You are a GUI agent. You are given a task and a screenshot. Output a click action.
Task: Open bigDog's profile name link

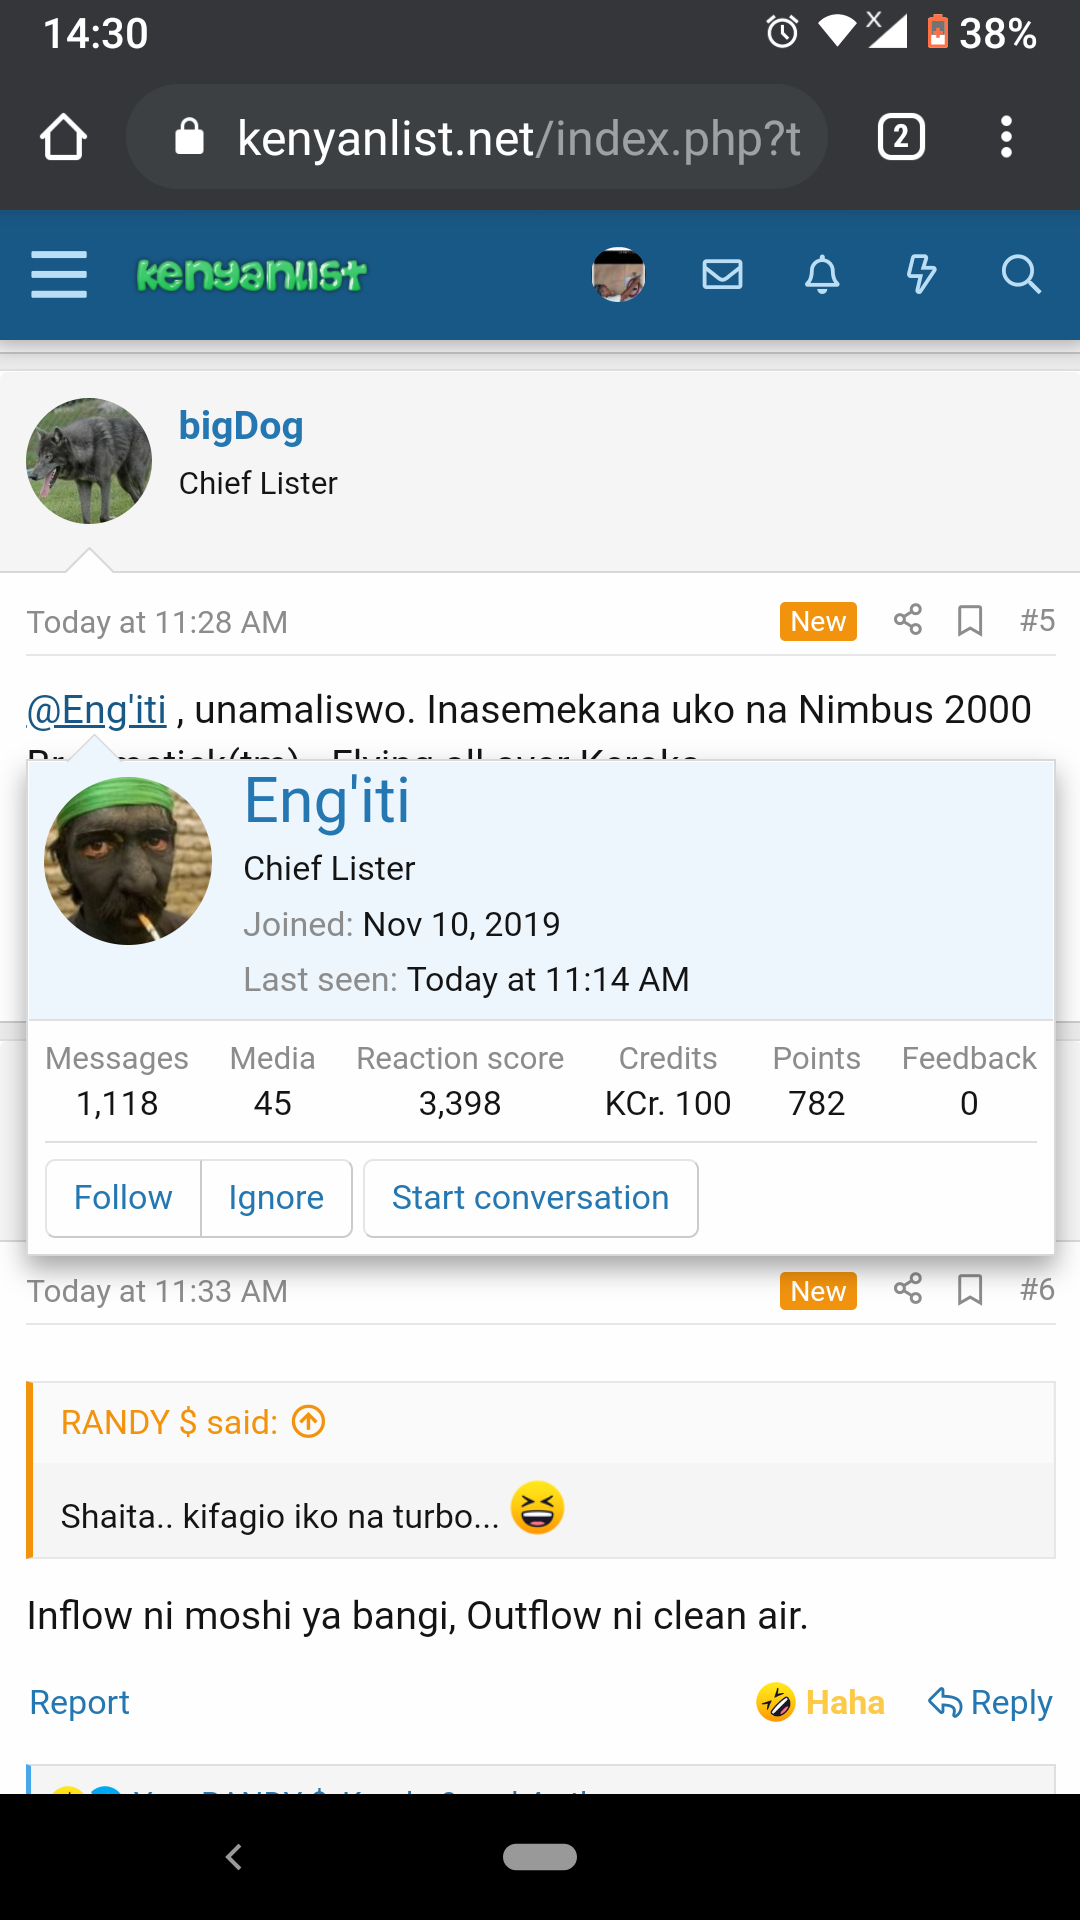241,426
